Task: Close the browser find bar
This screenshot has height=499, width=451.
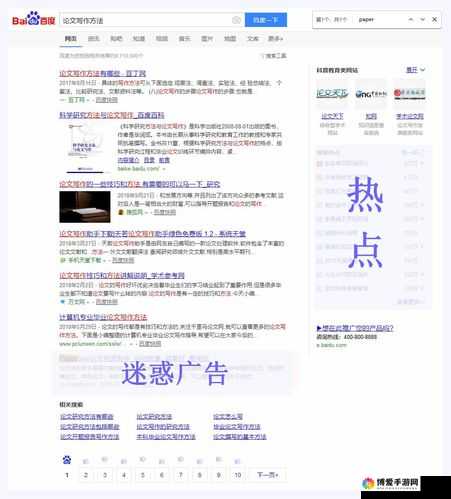Action: point(434,19)
